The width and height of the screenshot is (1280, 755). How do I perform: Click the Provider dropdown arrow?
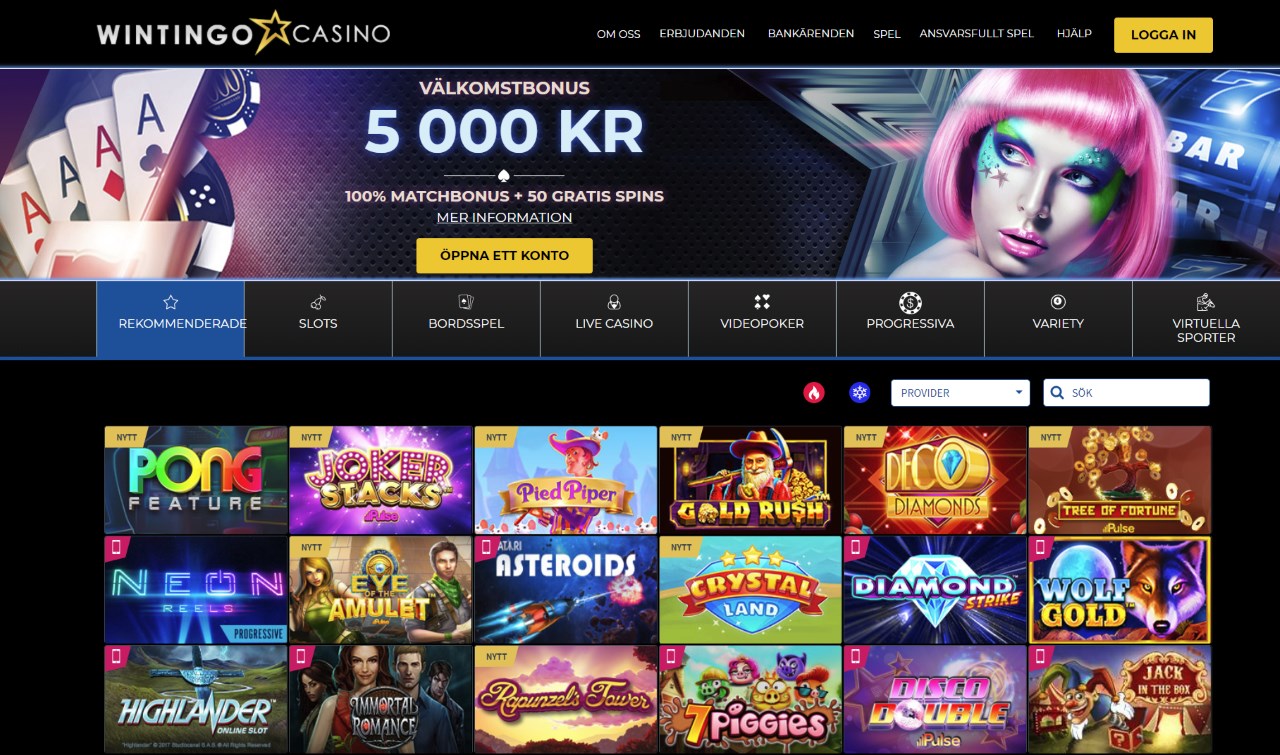pyautogui.click(x=1019, y=393)
